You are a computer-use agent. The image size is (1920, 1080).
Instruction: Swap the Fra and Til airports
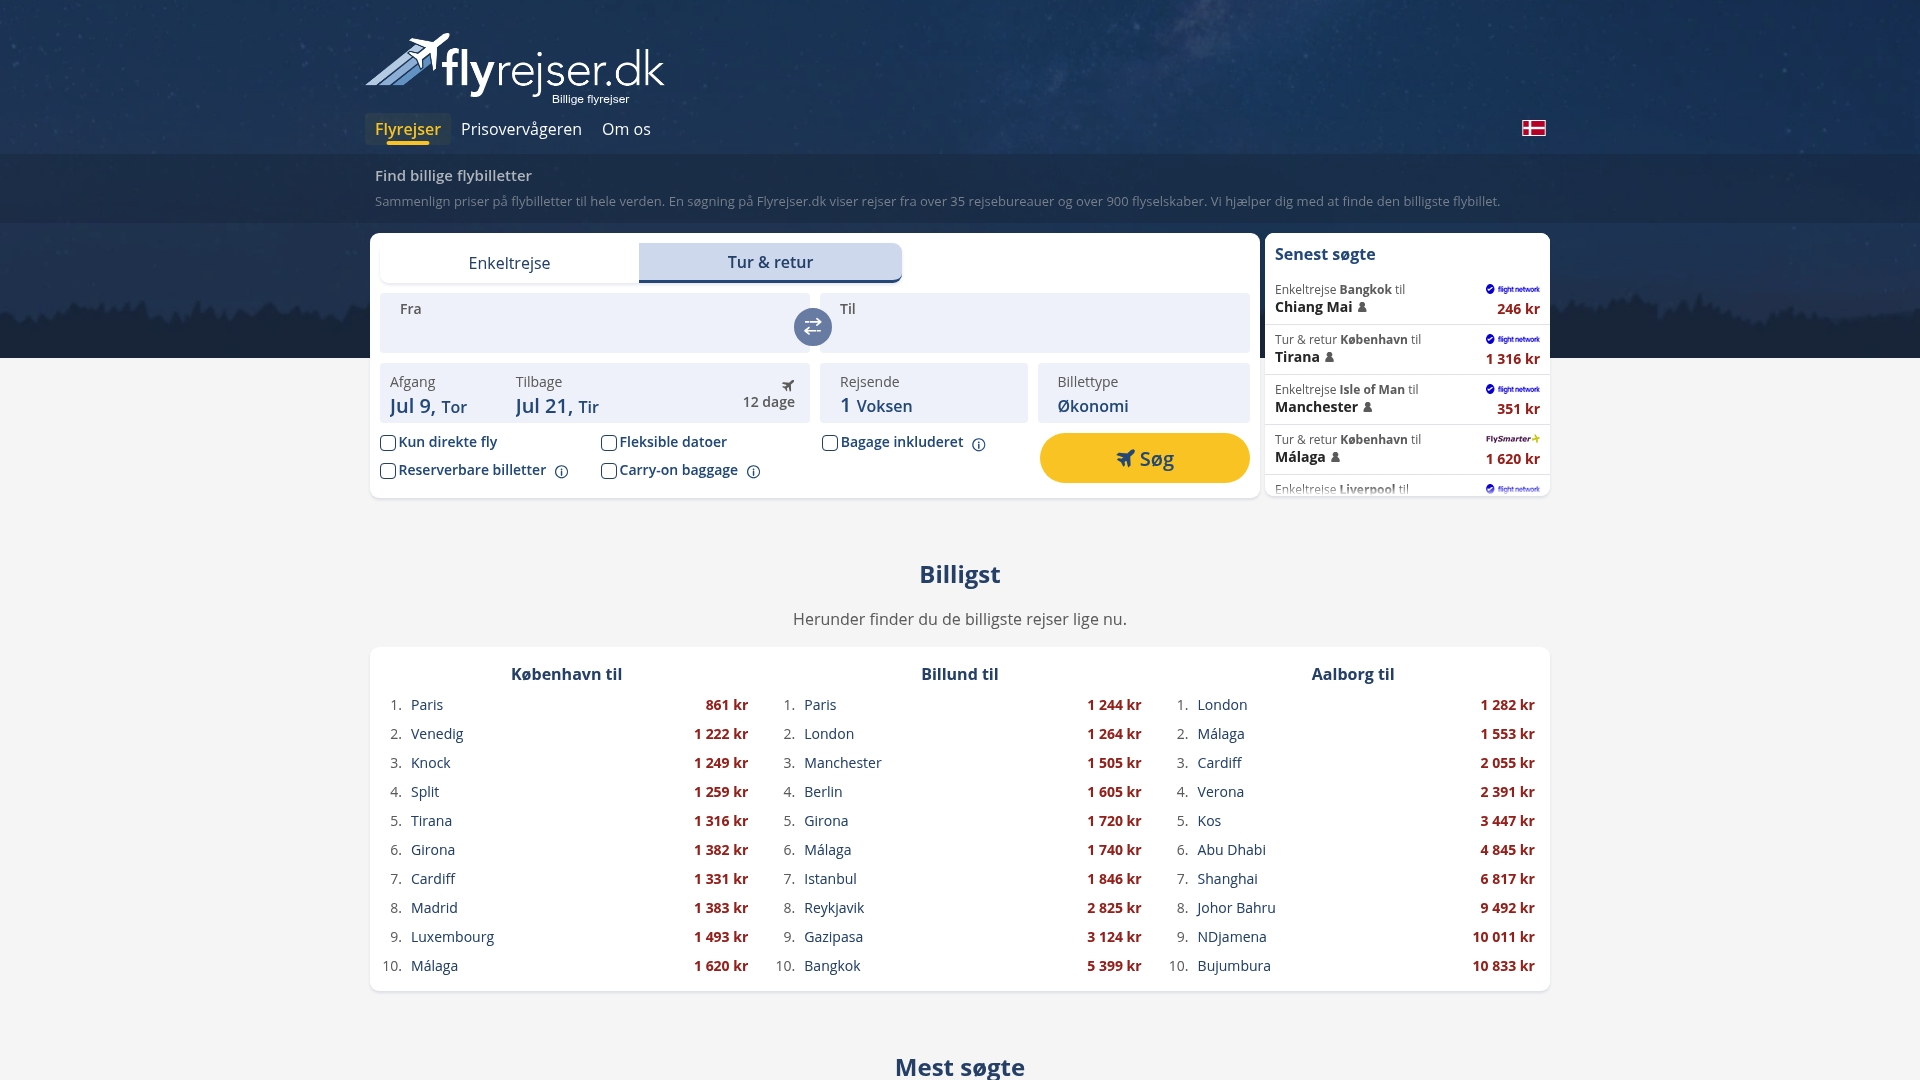point(813,327)
